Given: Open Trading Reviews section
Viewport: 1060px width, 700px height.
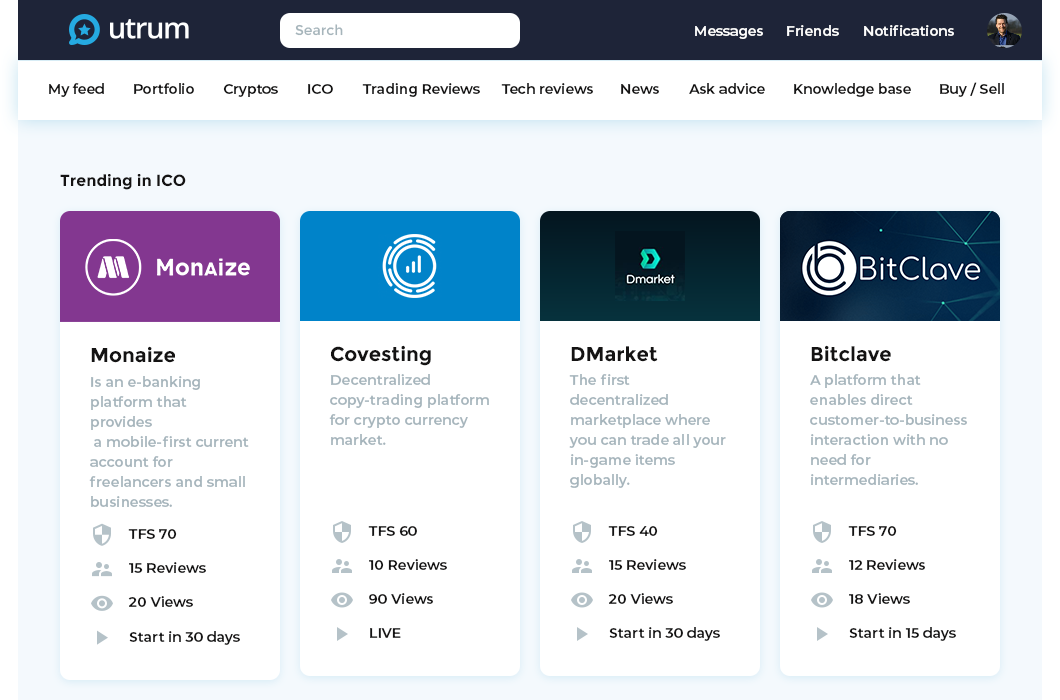Looking at the screenshot, I should (421, 89).
